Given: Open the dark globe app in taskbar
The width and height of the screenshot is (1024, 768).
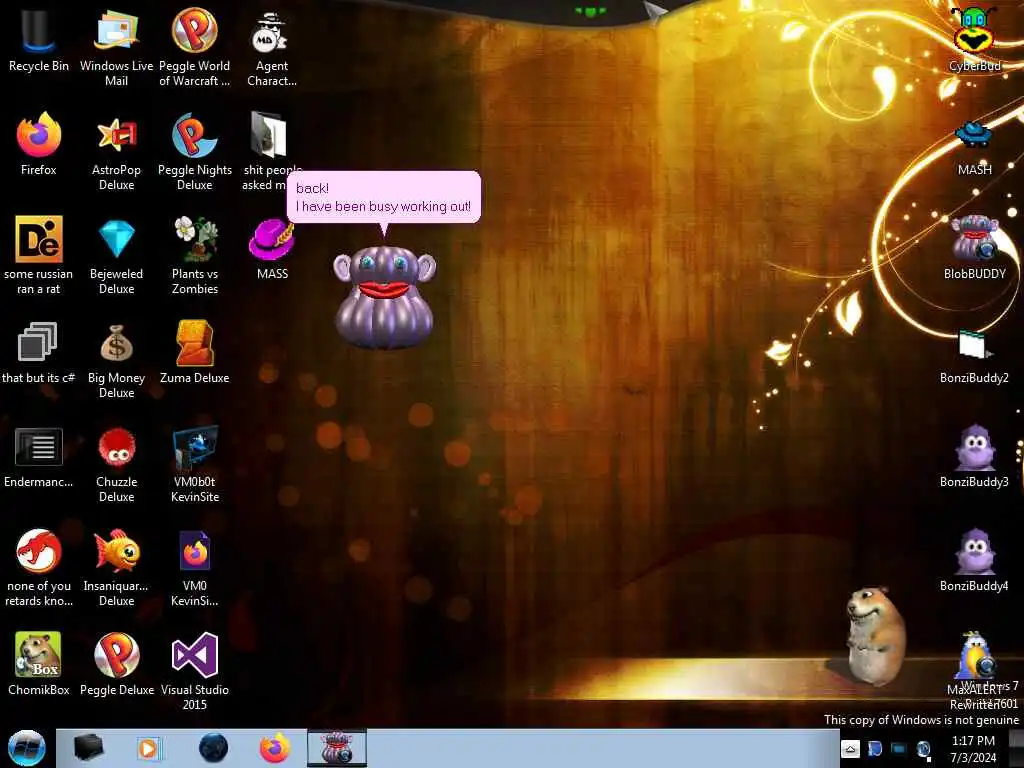Looking at the screenshot, I should coord(213,748).
